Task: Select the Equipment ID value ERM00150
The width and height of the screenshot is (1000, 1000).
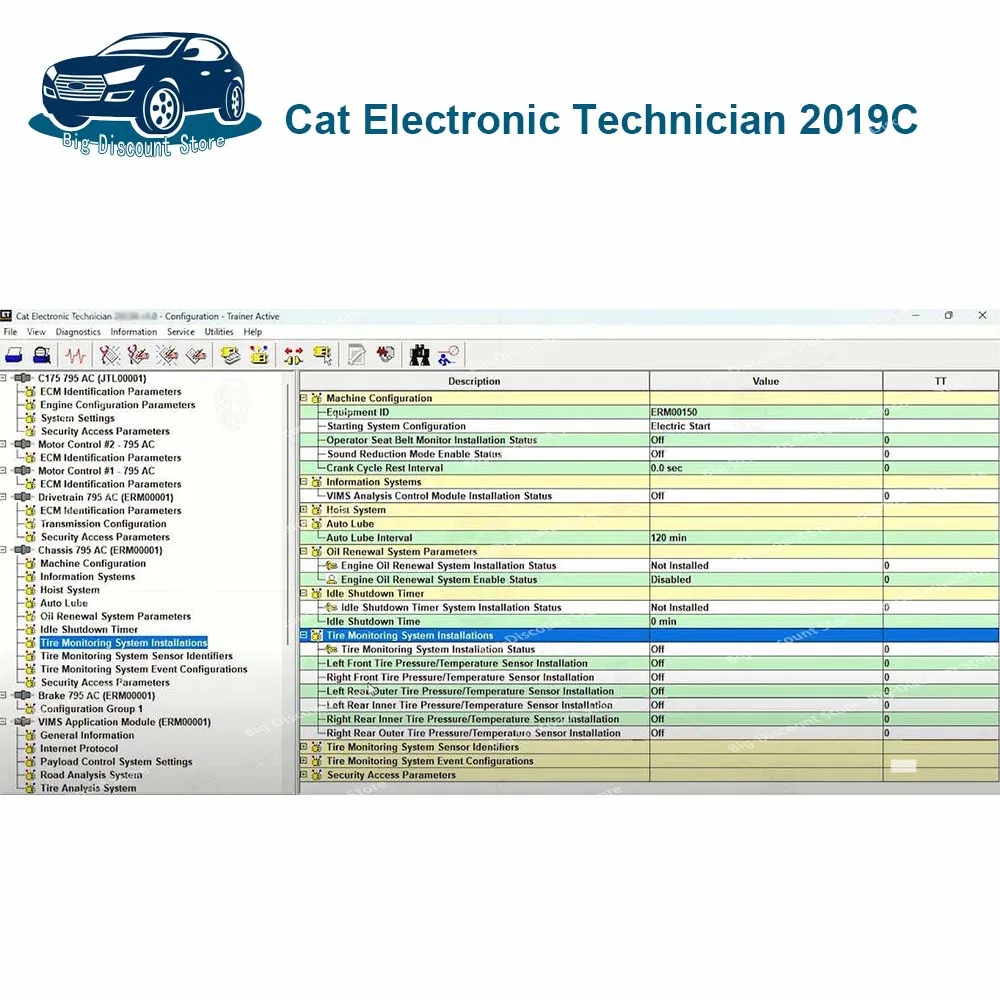Action: [x=674, y=413]
